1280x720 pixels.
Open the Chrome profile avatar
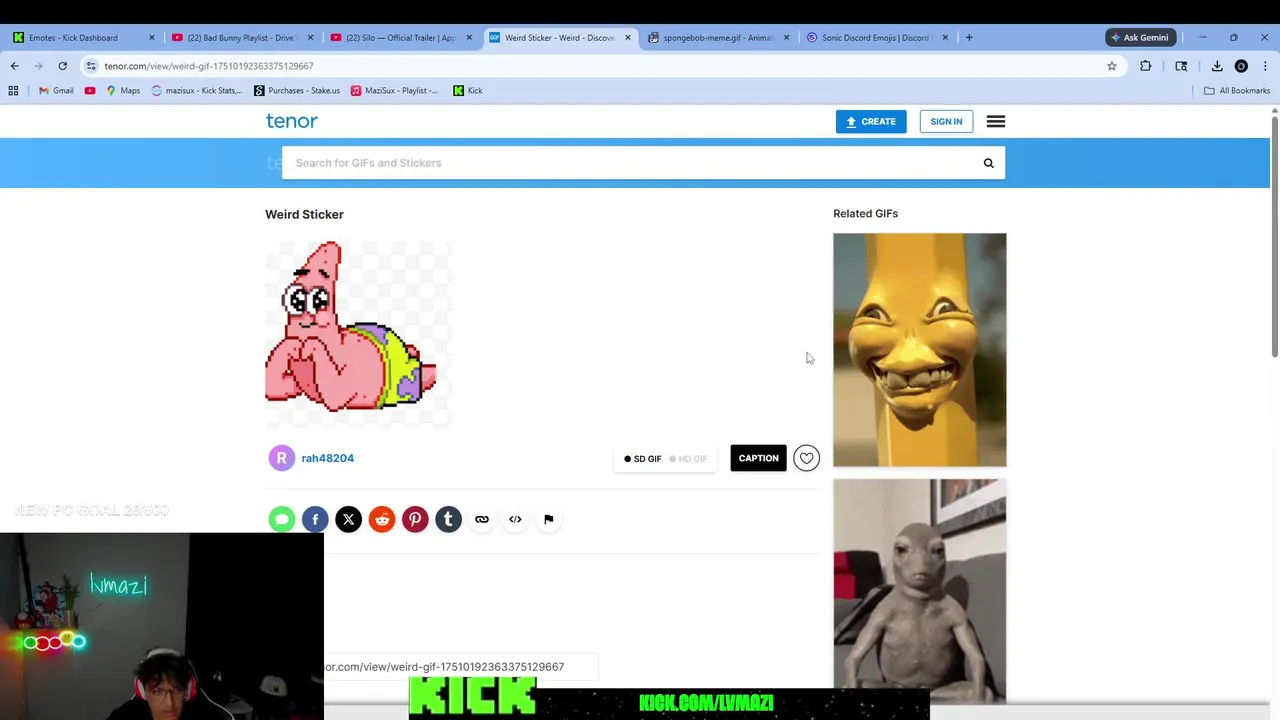pos(1241,66)
